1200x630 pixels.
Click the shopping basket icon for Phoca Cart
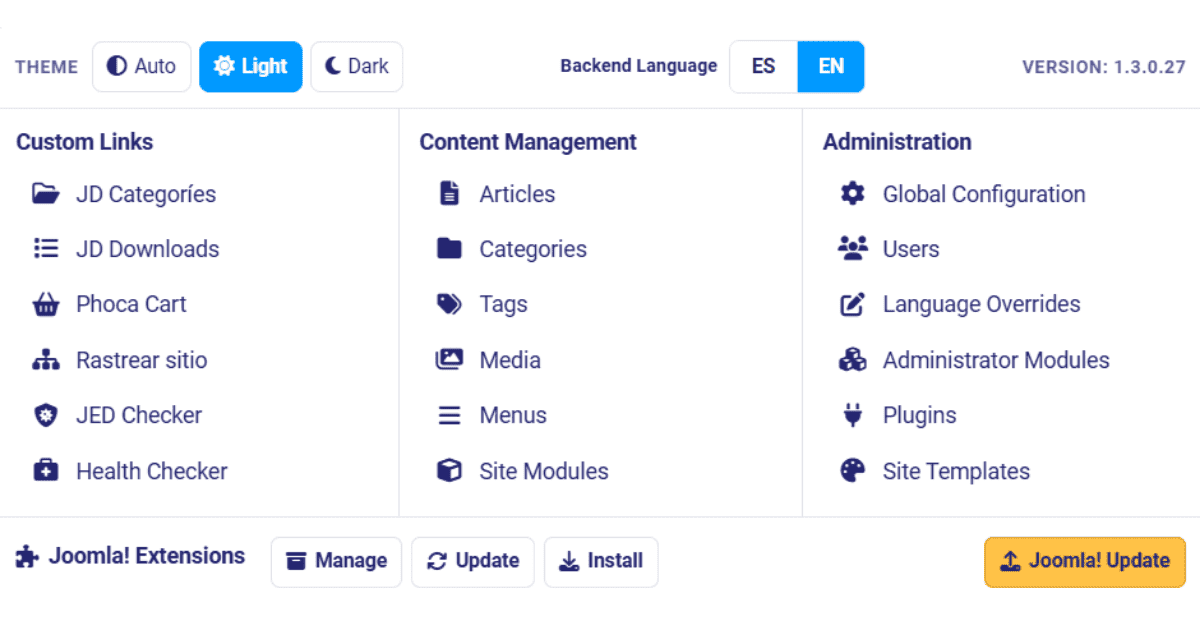(x=45, y=305)
